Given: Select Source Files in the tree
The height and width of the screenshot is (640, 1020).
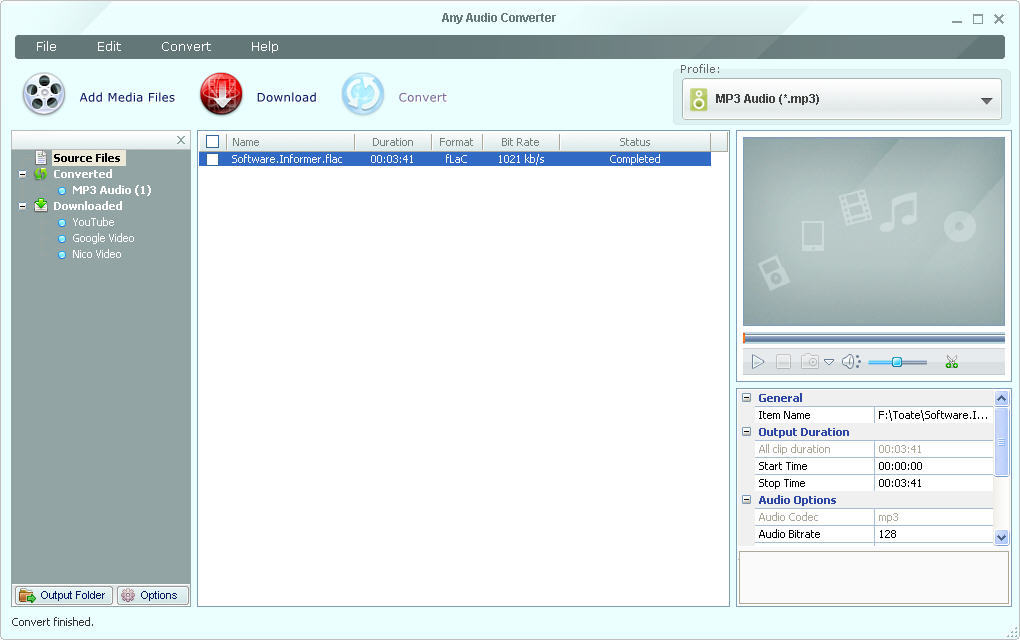Looking at the screenshot, I should coord(87,158).
